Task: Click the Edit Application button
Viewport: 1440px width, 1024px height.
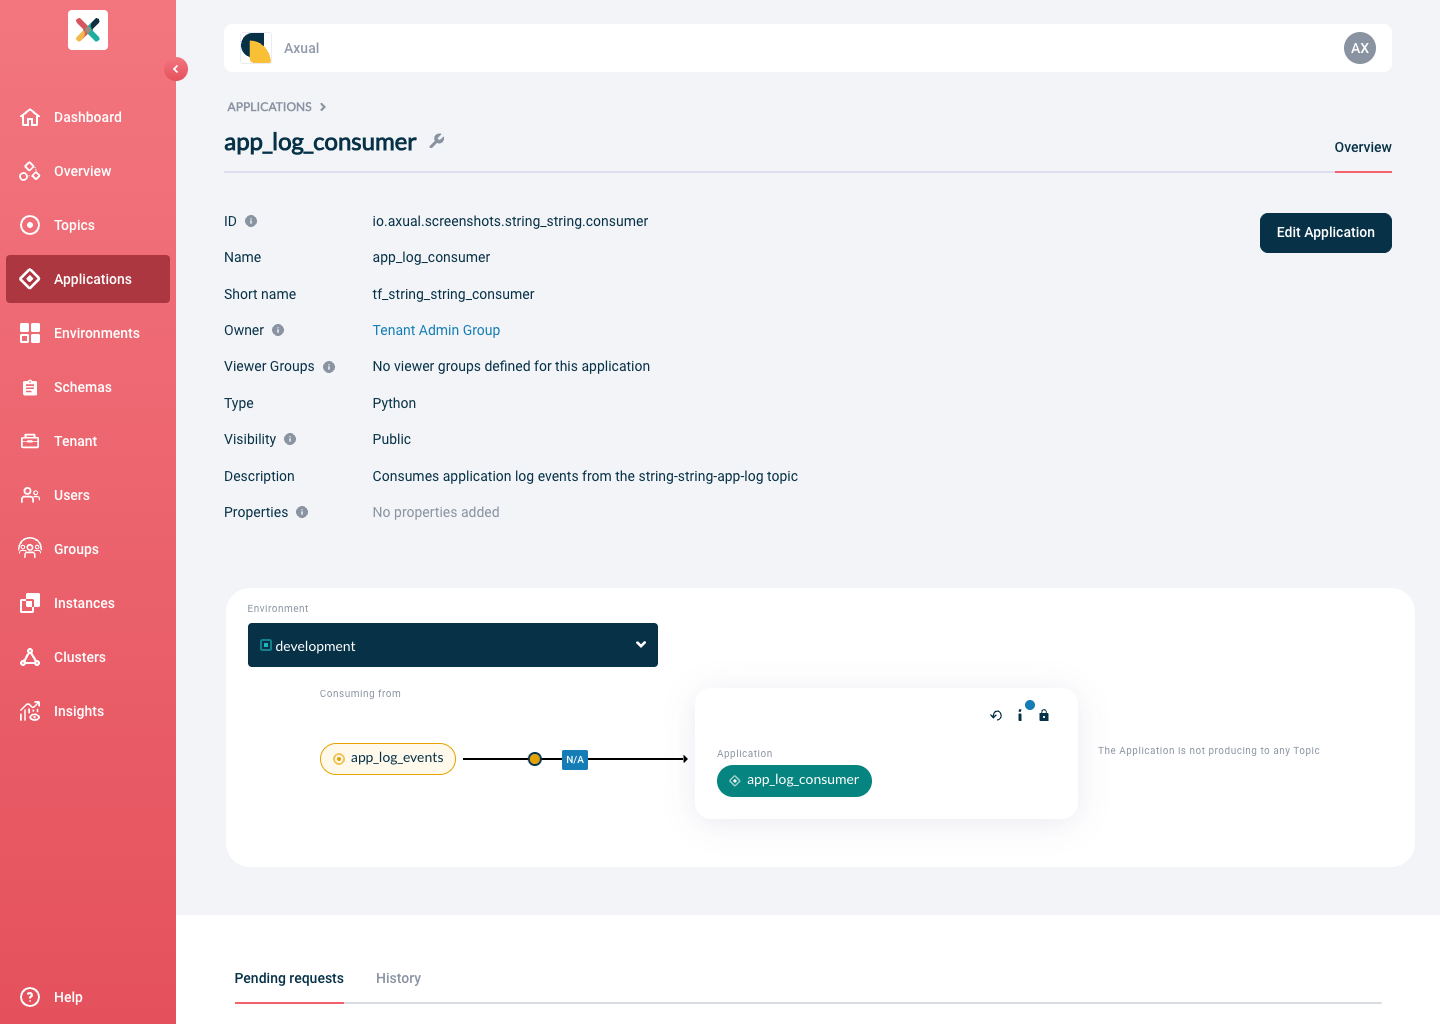Action: click(1326, 233)
